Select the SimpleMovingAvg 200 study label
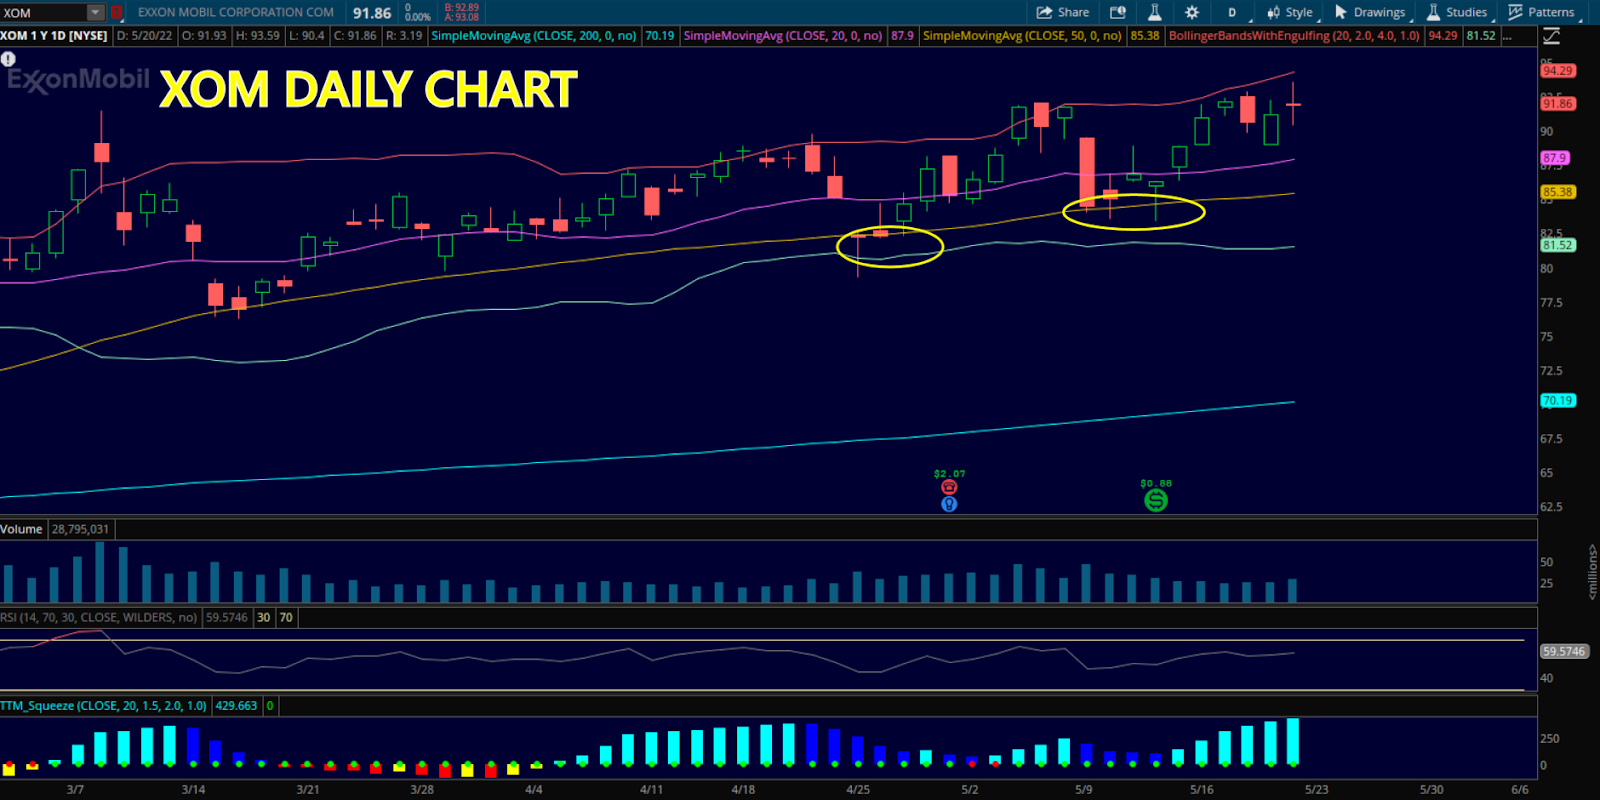Viewport: 1600px width, 800px height. 534,36
